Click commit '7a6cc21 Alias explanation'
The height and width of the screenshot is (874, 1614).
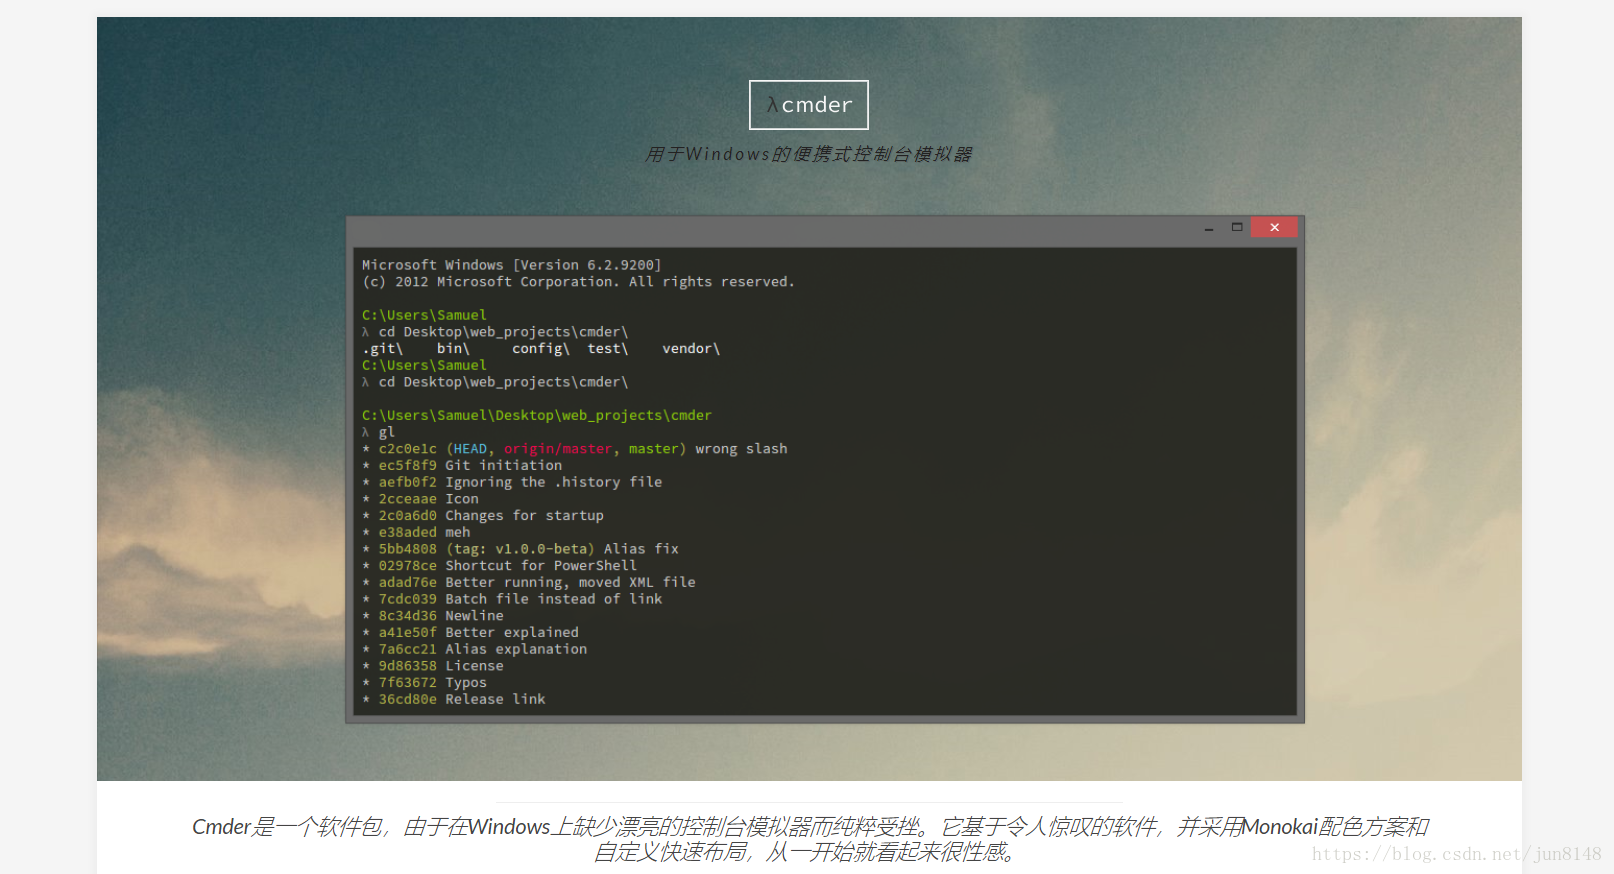point(475,649)
